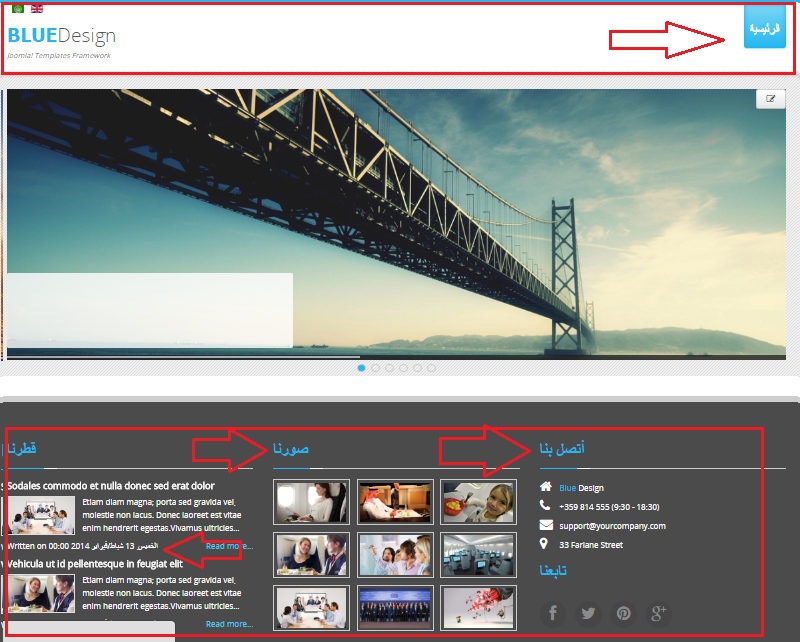Open the Google Plus social icon
The height and width of the screenshot is (642, 800).
[x=658, y=613]
